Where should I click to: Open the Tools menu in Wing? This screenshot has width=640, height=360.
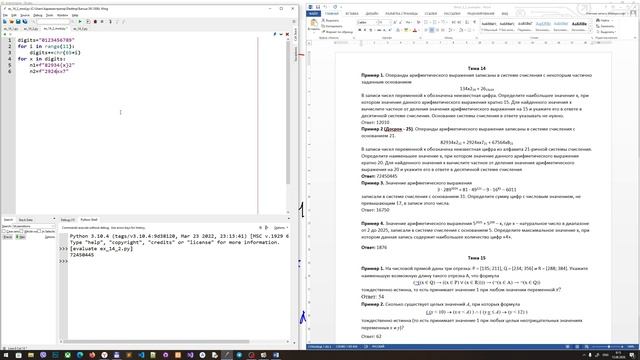pos(49,15)
